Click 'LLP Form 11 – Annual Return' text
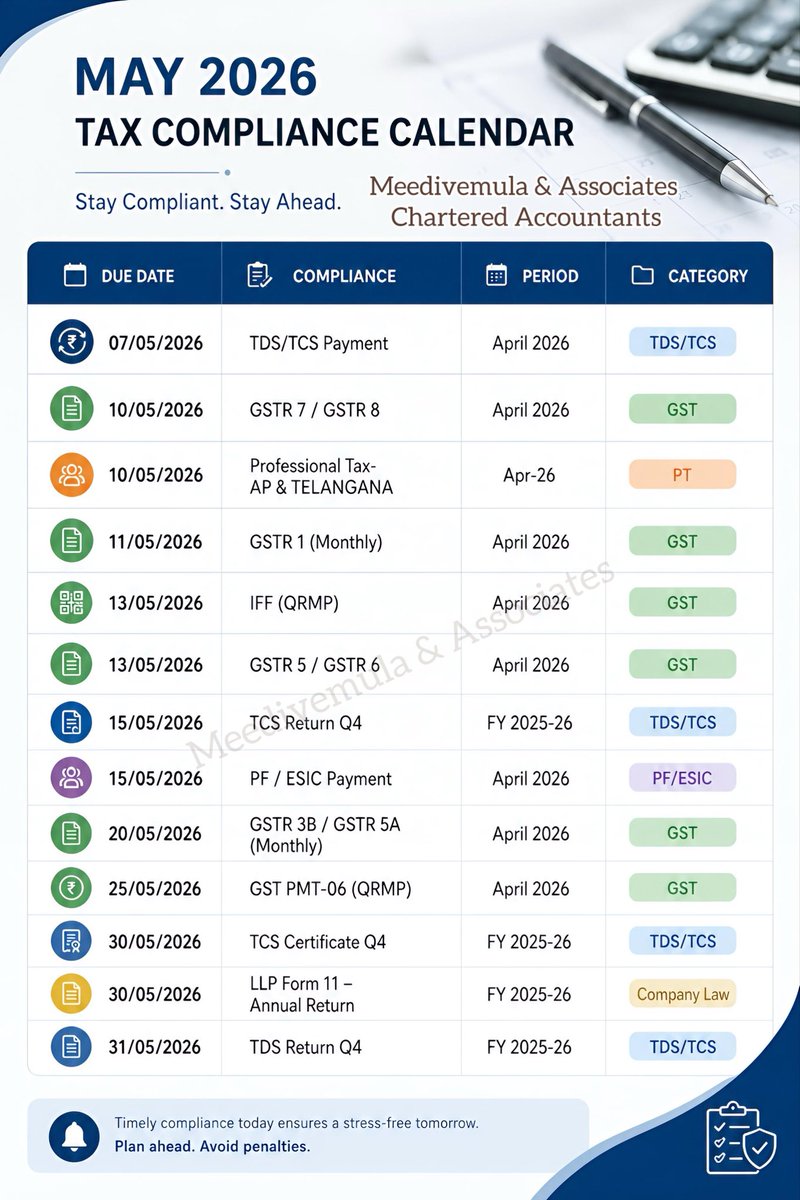The width and height of the screenshot is (800, 1200). [x=302, y=995]
